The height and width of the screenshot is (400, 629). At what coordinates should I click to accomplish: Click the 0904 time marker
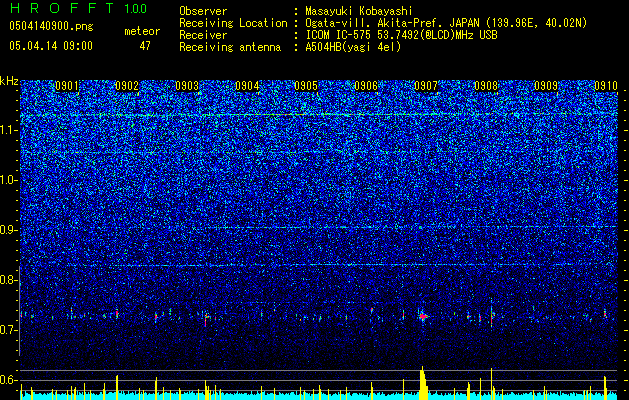click(x=247, y=86)
